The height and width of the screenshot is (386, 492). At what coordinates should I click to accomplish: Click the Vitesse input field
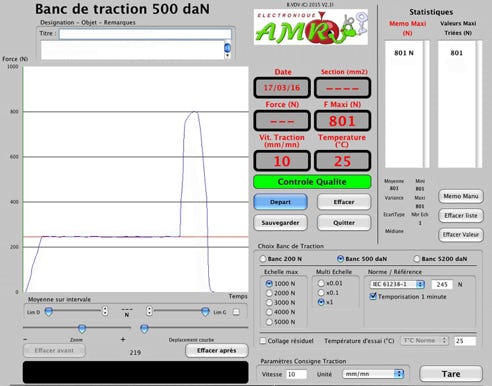click(x=296, y=374)
